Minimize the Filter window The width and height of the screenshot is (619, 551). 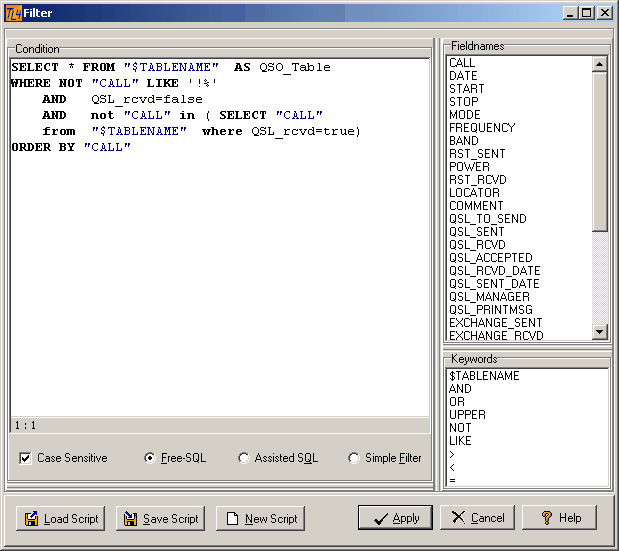coord(570,13)
